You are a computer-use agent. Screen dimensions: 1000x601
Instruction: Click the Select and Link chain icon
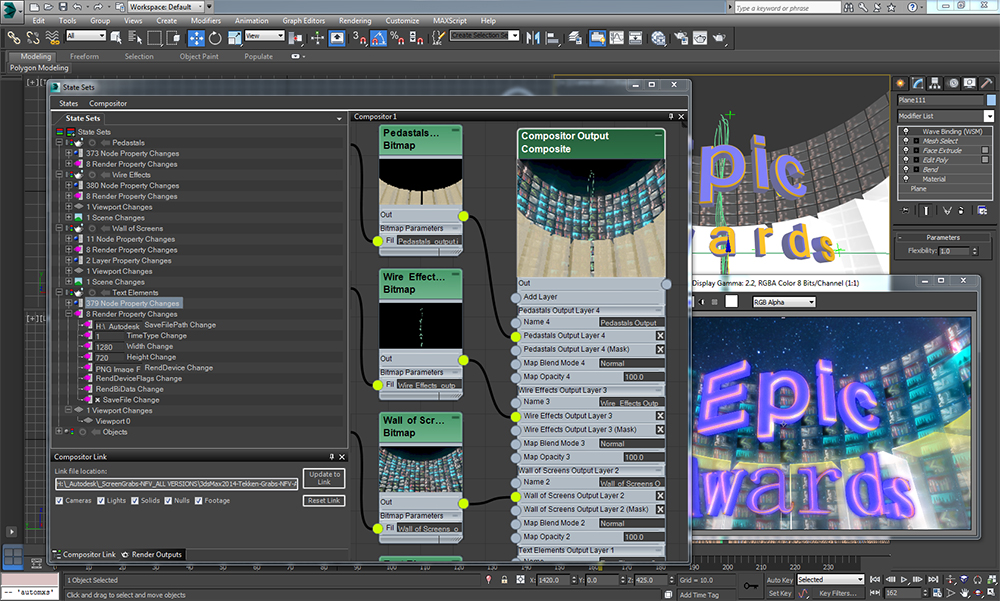tap(13, 38)
